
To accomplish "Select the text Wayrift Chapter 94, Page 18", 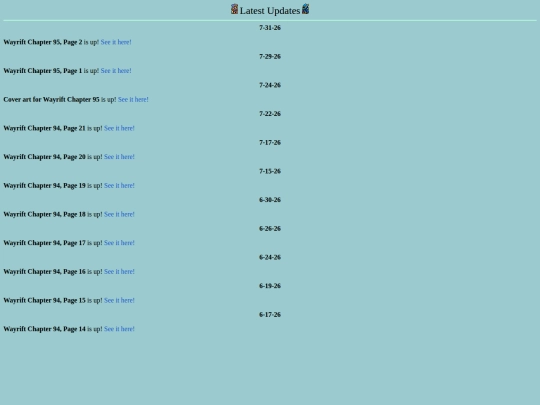I will coord(44,214).
